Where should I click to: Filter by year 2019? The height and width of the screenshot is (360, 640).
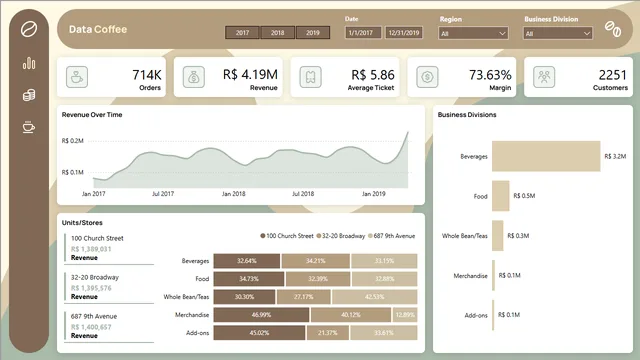coord(313,33)
